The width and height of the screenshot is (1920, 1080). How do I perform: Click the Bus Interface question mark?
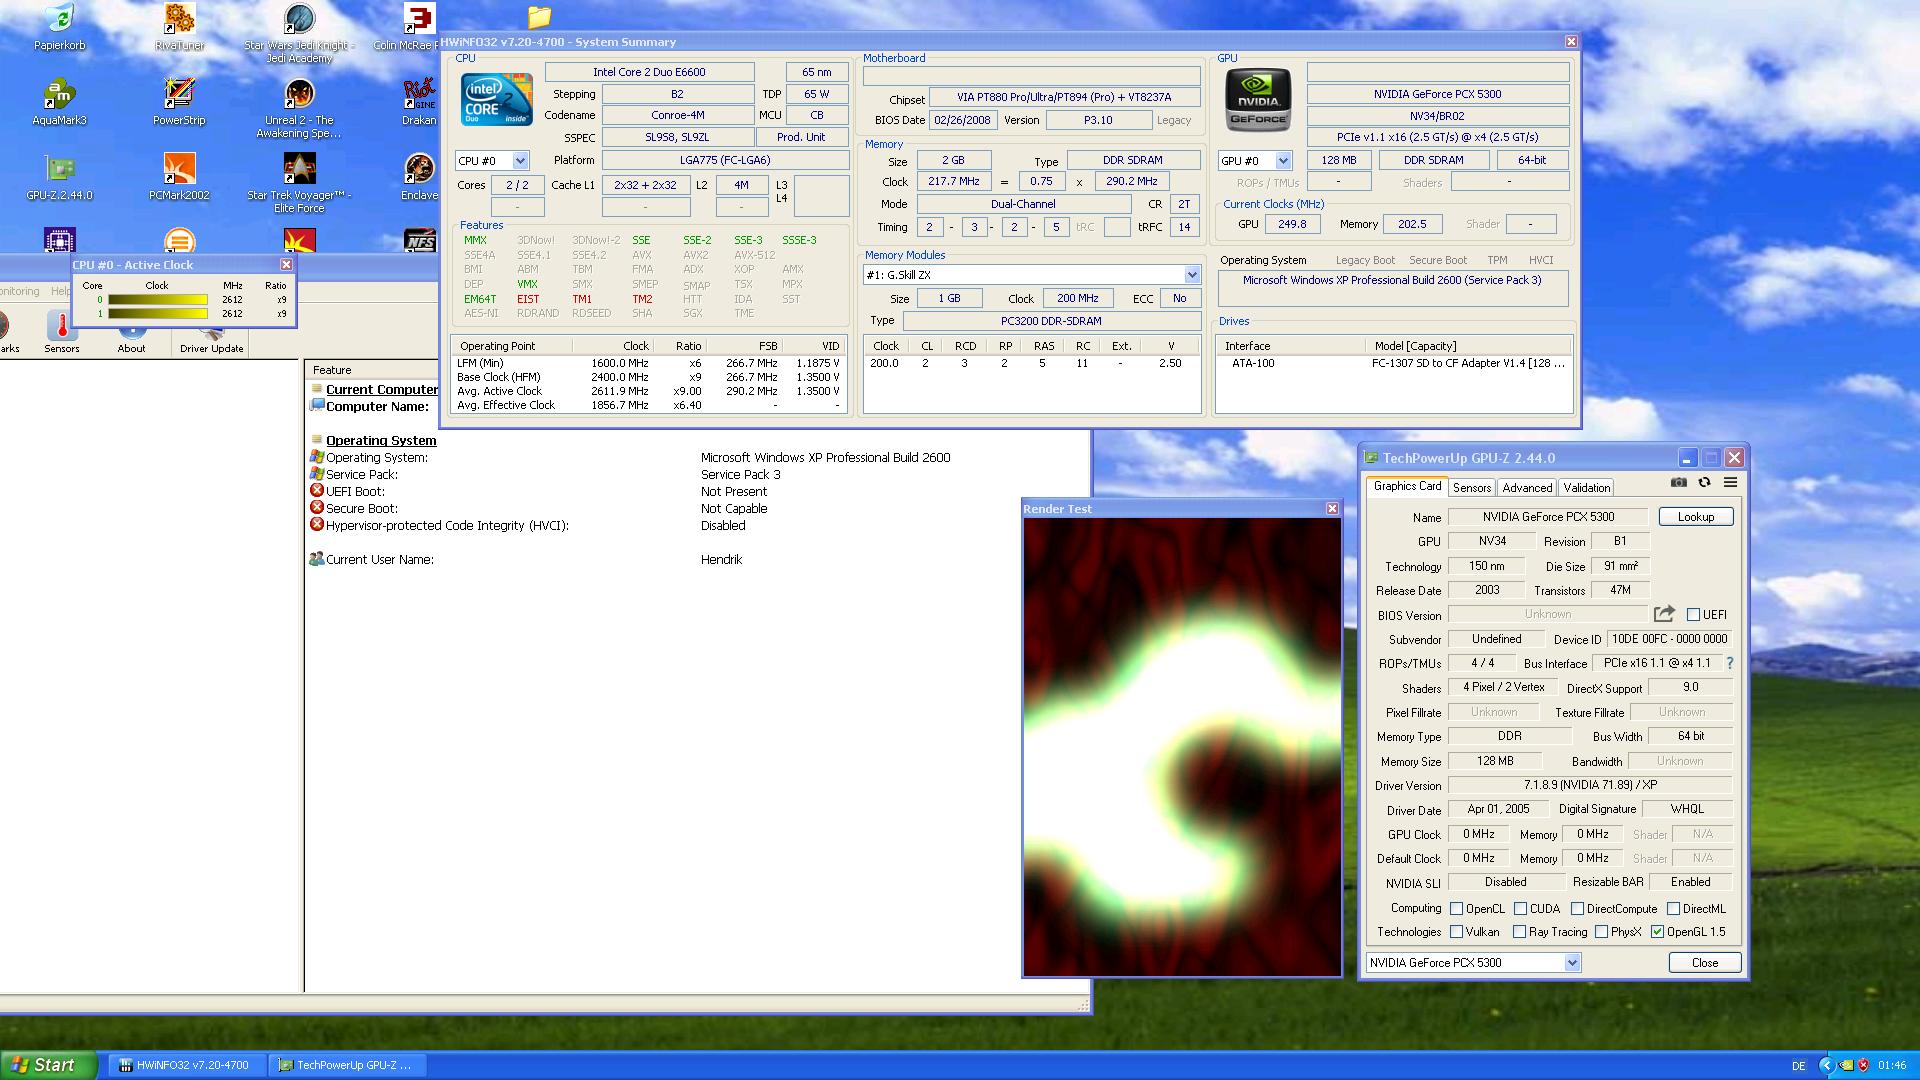[1729, 663]
